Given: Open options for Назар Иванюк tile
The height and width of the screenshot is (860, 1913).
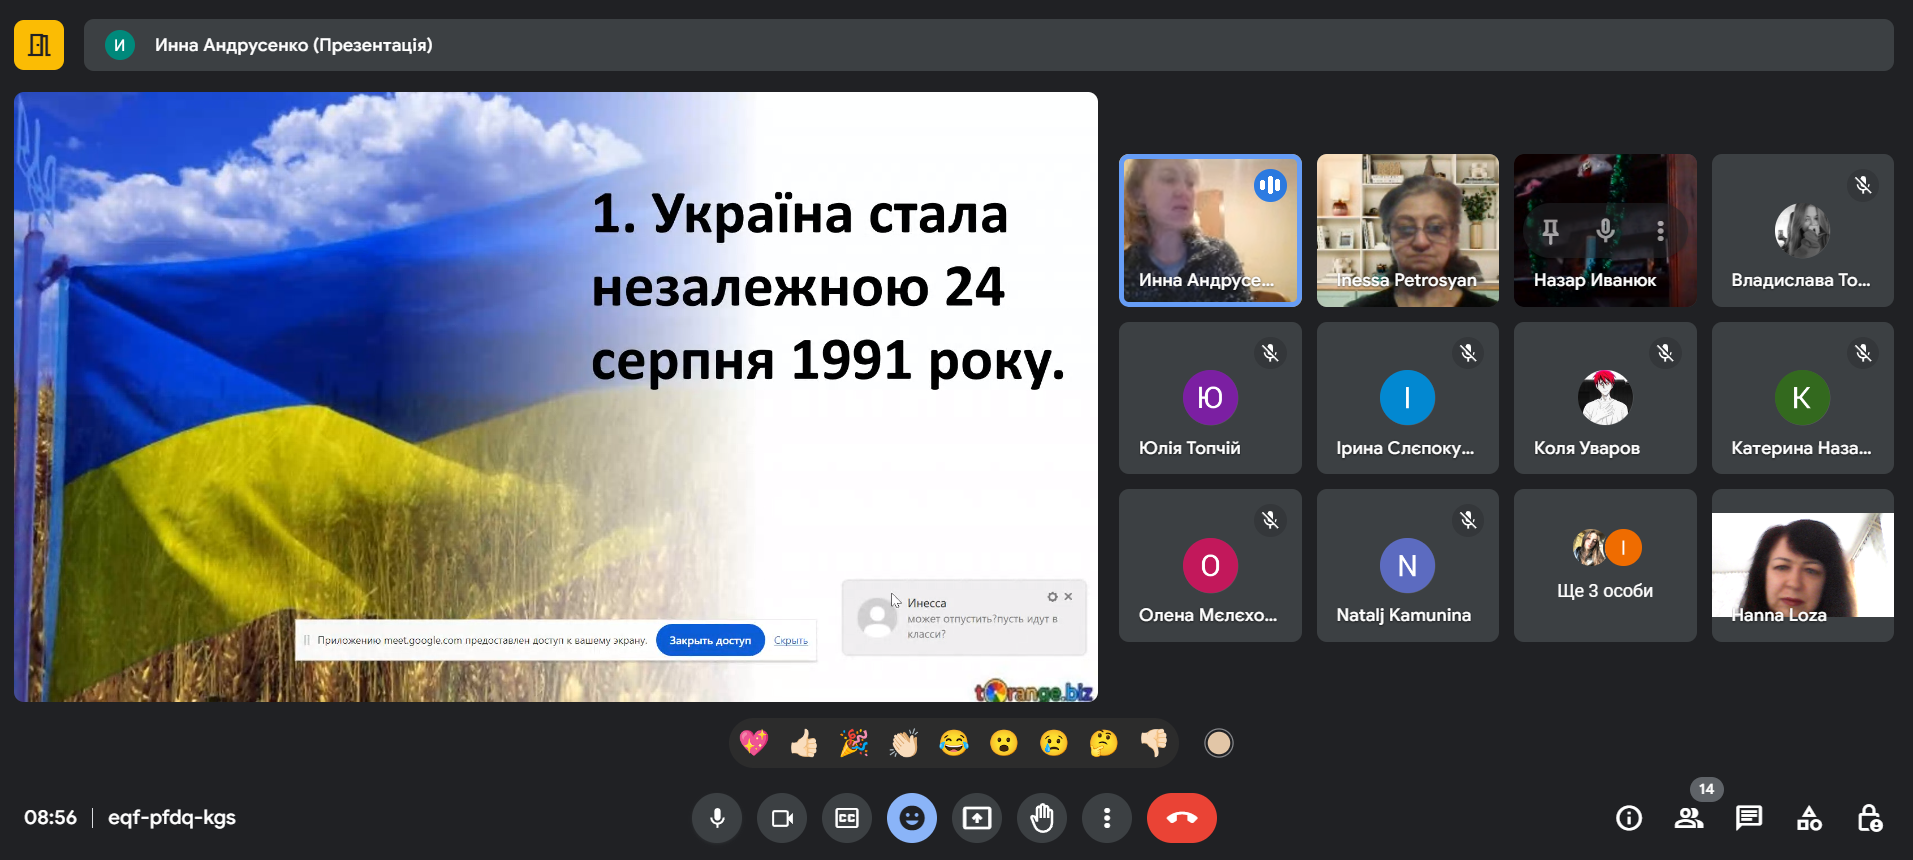Looking at the screenshot, I should point(1660,231).
